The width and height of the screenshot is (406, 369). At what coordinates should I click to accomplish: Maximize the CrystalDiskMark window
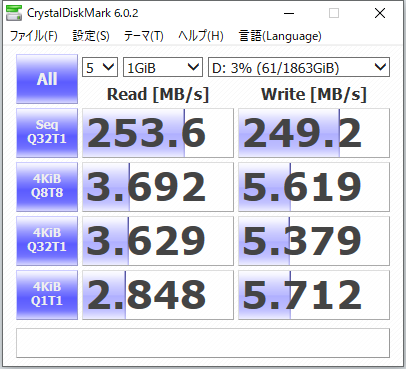pyautogui.click(x=334, y=13)
